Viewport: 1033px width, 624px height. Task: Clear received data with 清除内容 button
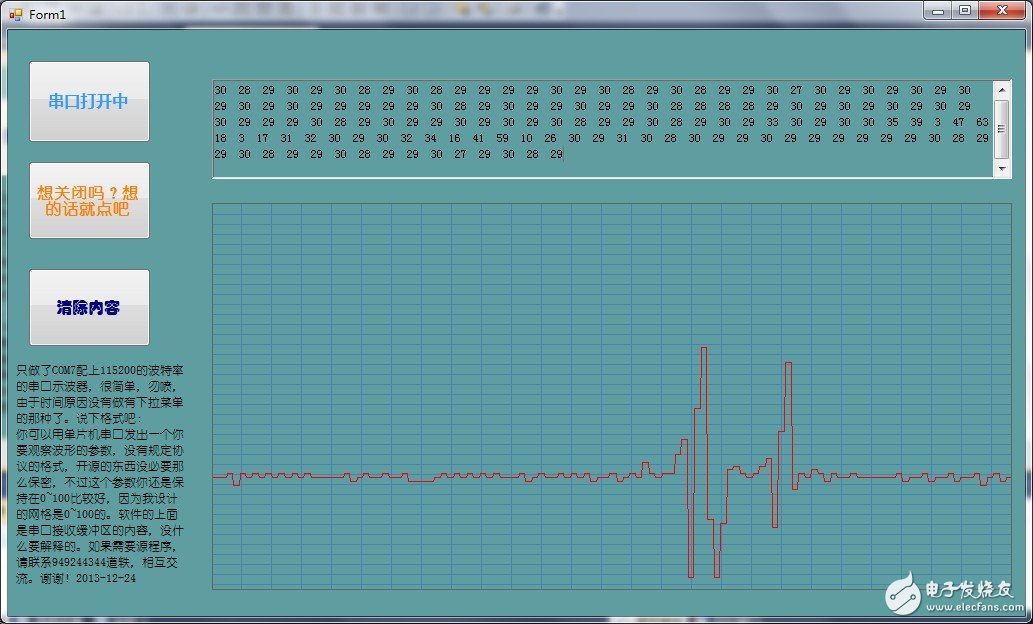[89, 307]
